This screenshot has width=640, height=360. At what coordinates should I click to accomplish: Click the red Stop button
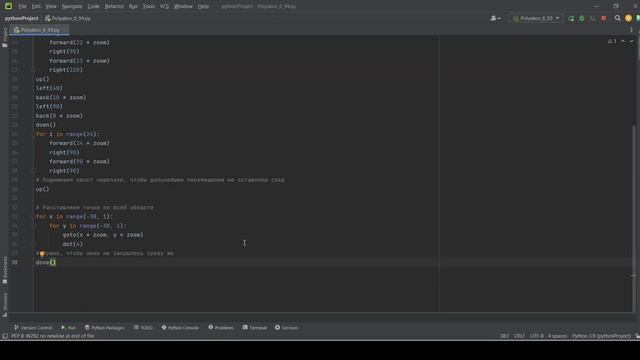[x=604, y=18]
